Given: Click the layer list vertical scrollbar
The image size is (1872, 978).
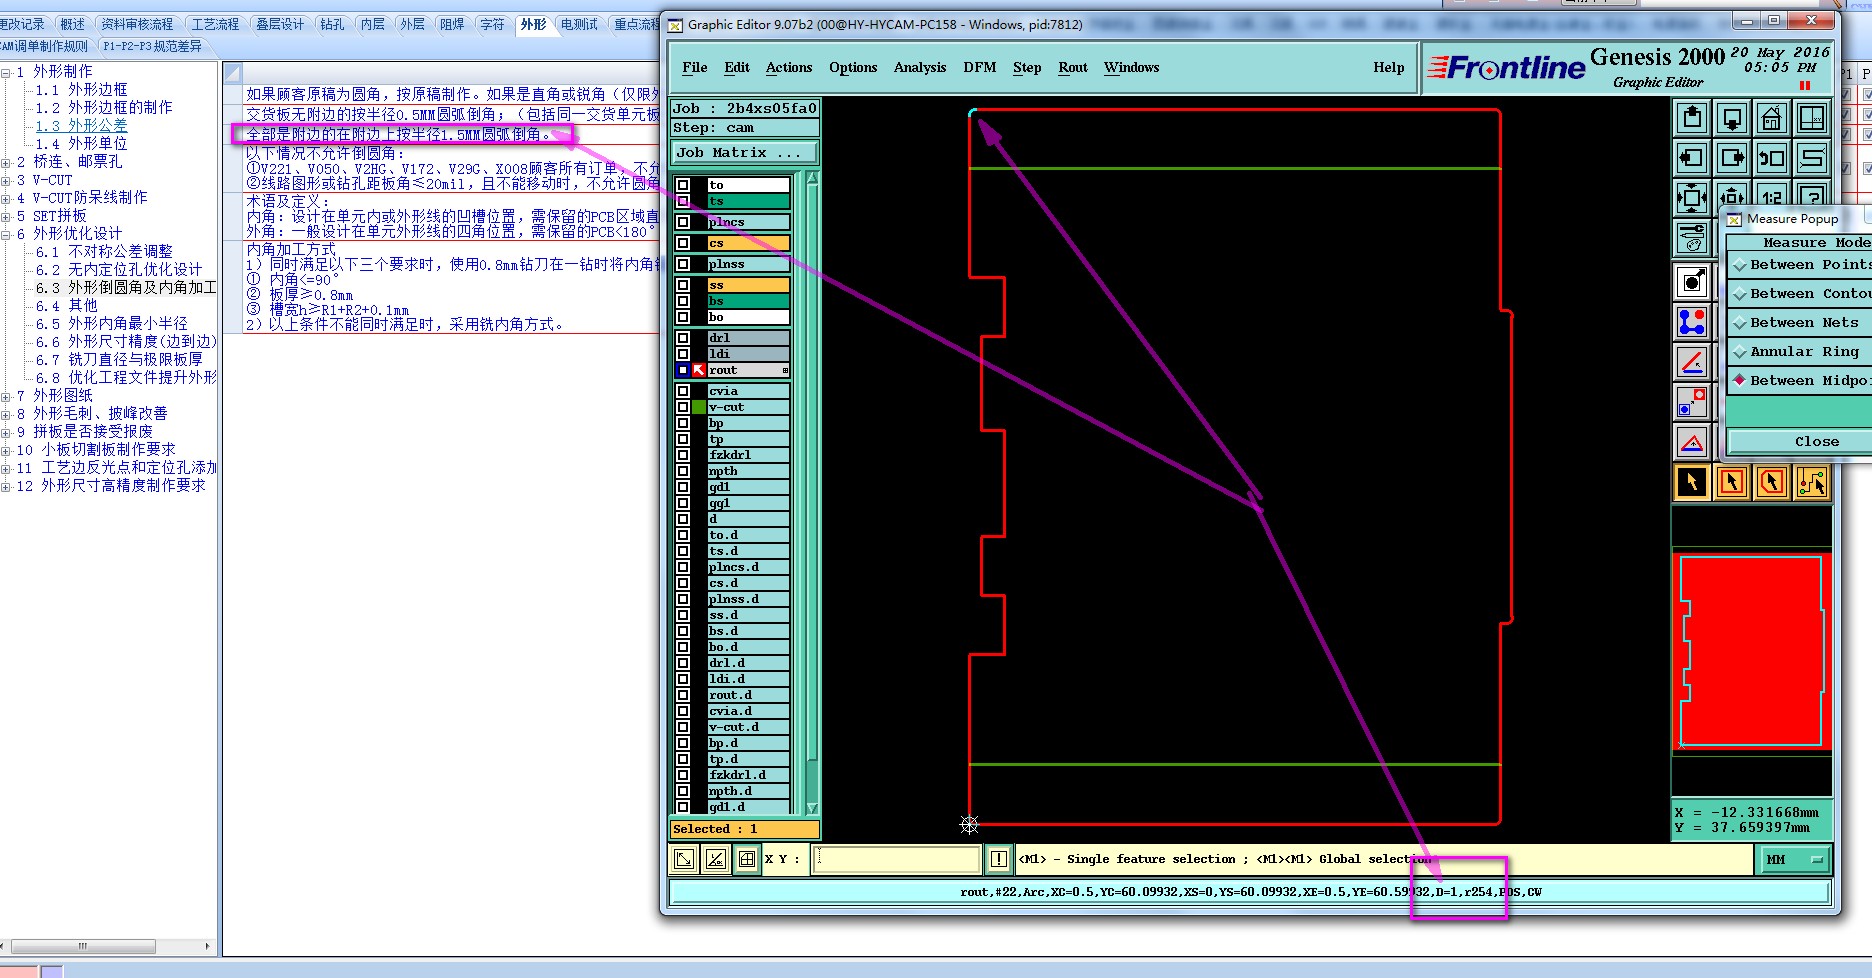Looking at the screenshot, I should 812,493.
